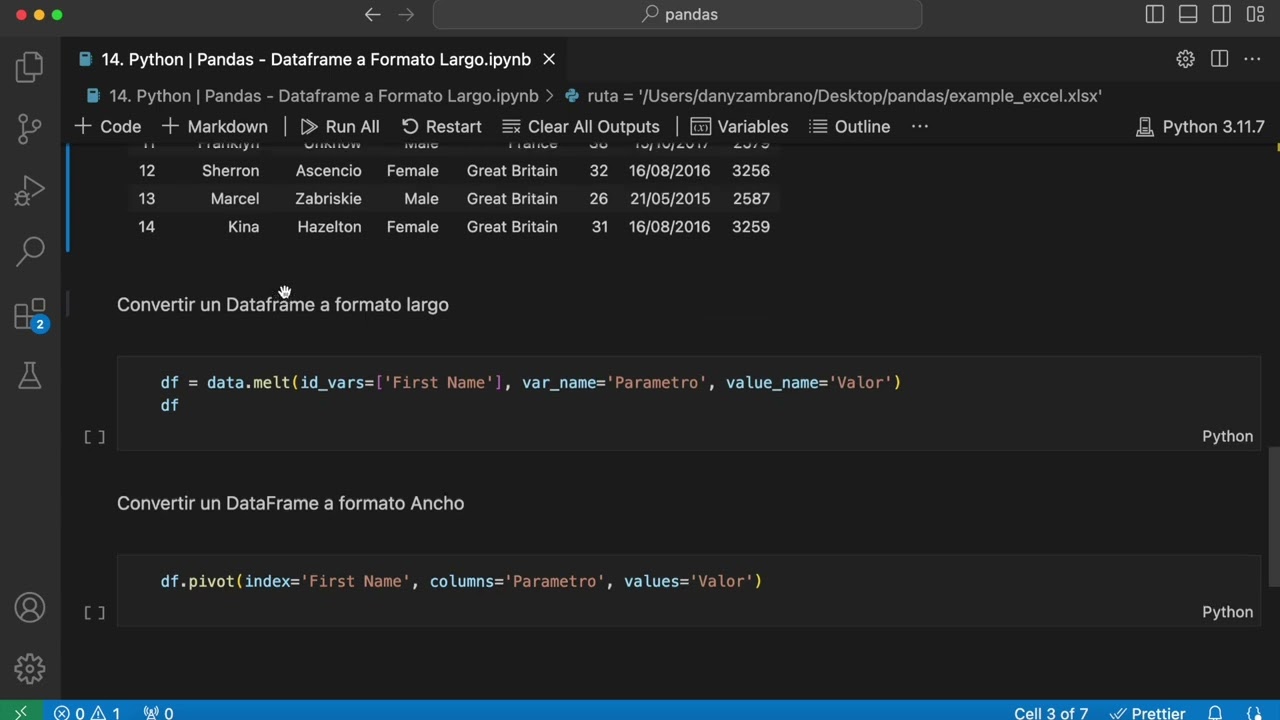Go back with the left arrow

(x=372, y=14)
